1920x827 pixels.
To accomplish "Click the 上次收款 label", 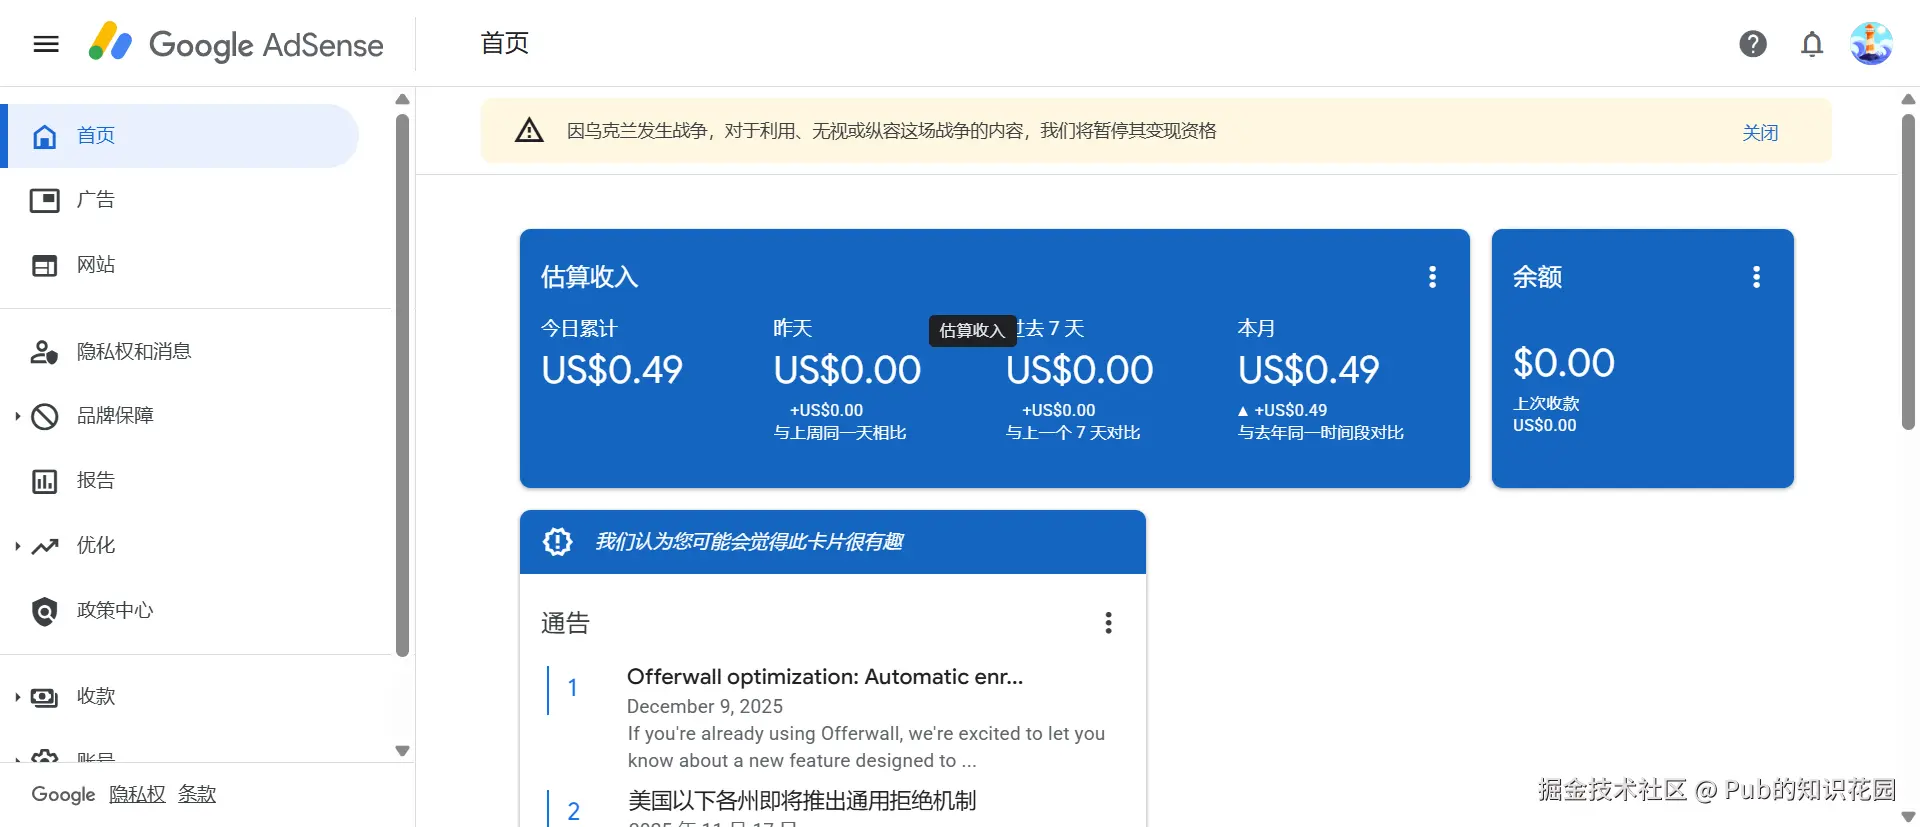I will click(1546, 403).
